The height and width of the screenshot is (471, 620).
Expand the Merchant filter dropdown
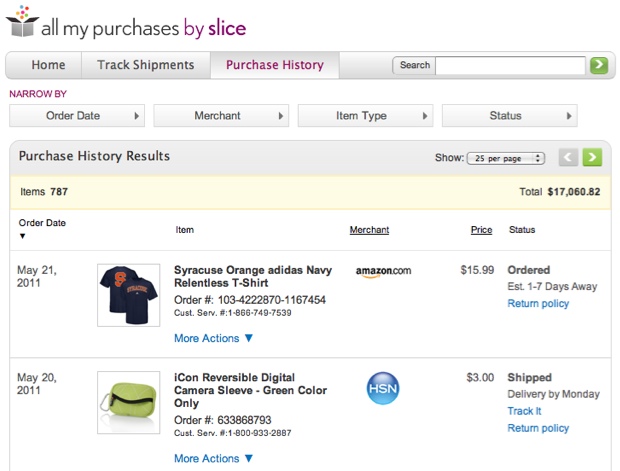tap(222, 116)
